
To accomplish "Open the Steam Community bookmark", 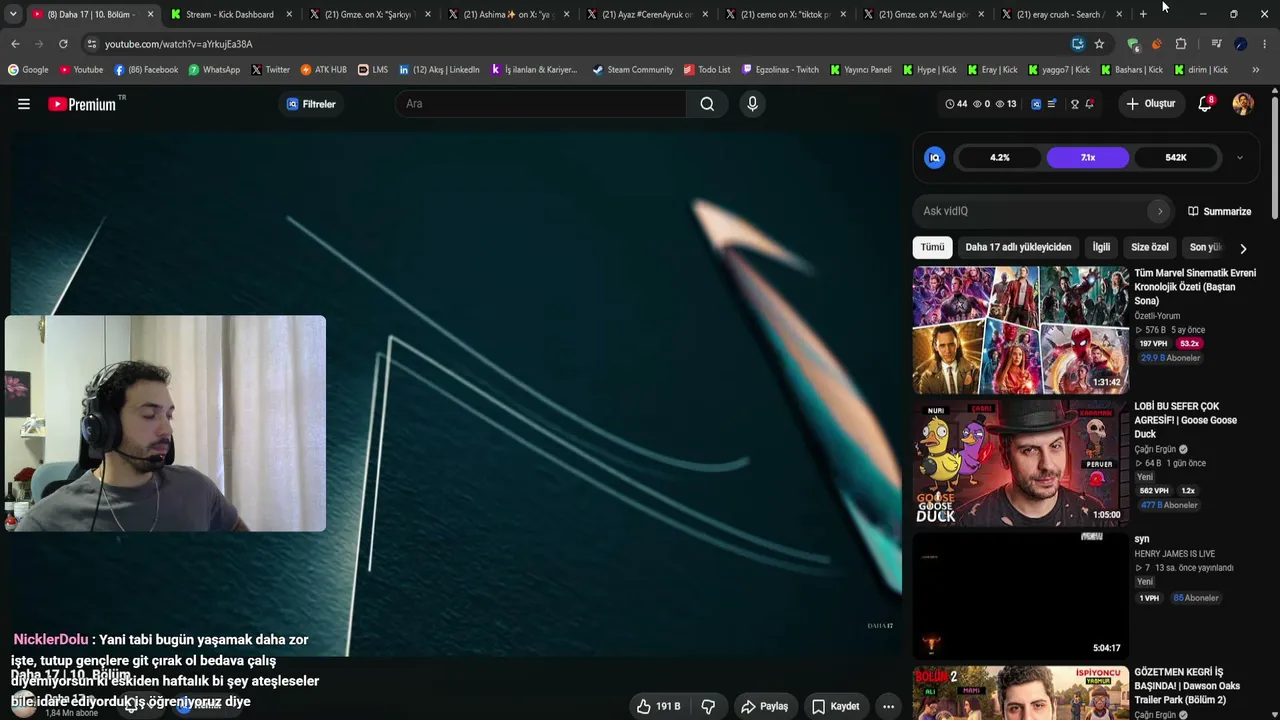I will [x=632, y=70].
